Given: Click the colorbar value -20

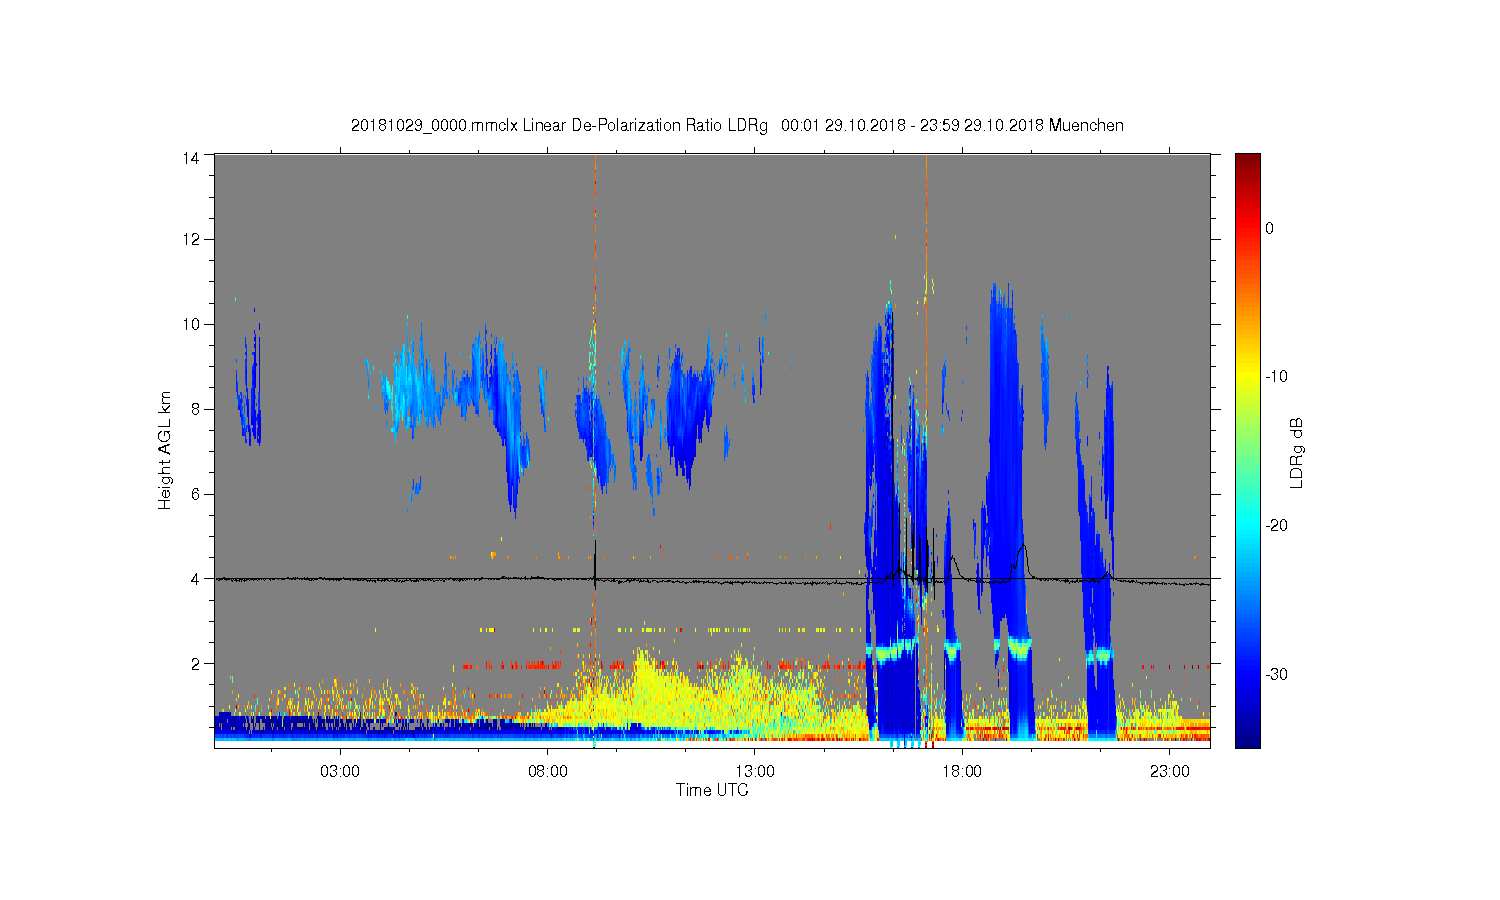Looking at the screenshot, I should 1276,526.
